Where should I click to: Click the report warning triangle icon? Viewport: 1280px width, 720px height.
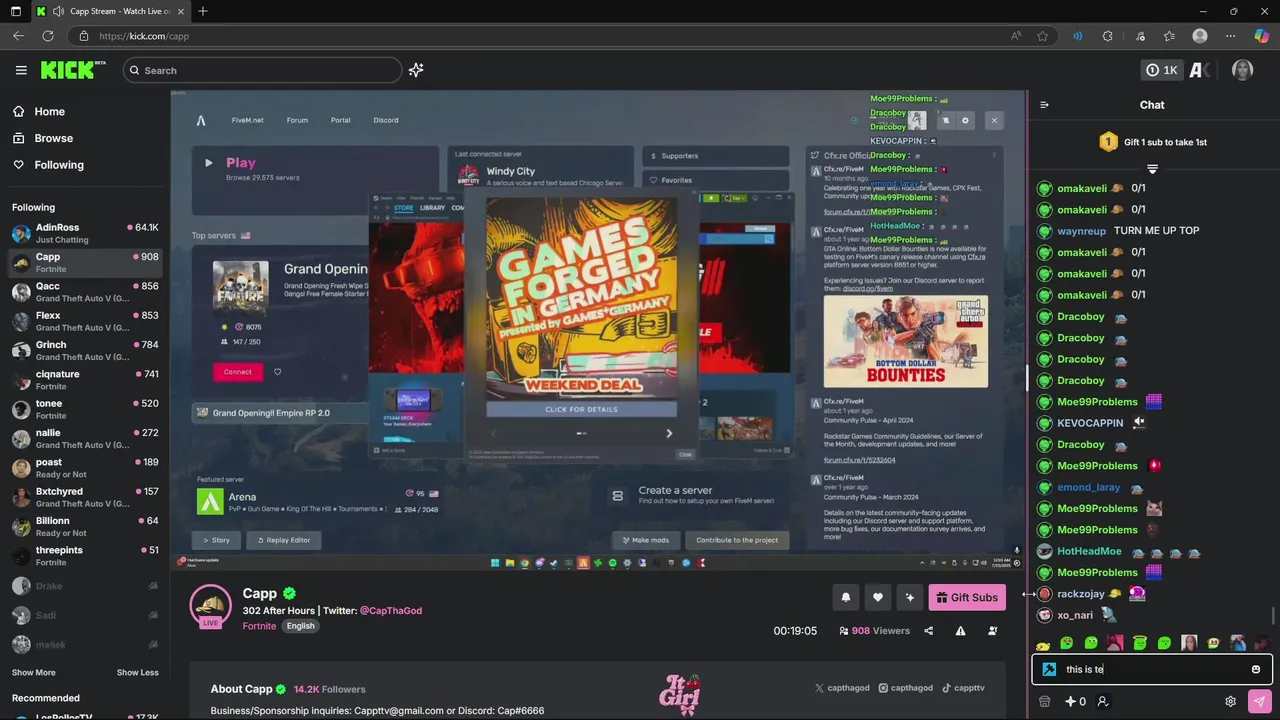tap(960, 631)
